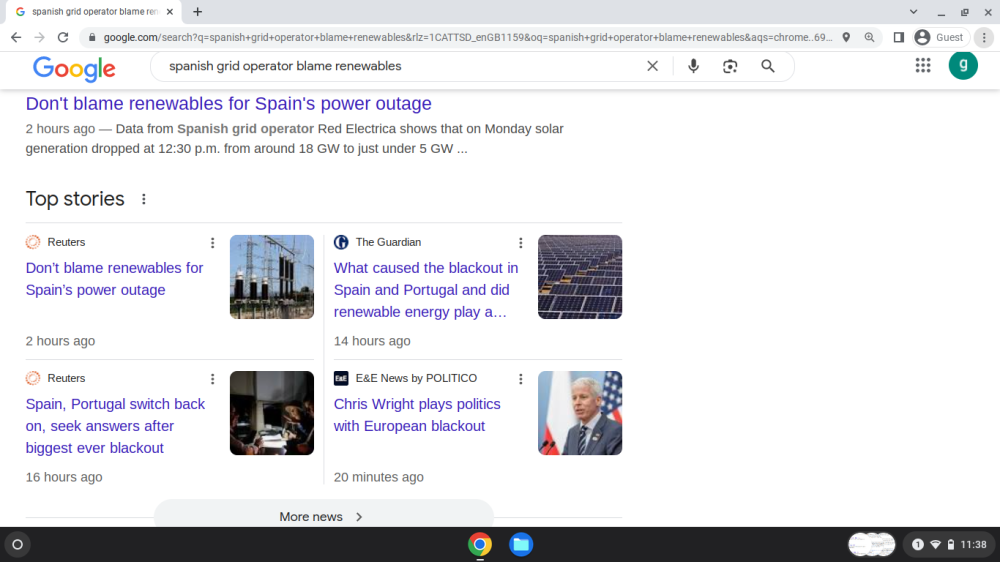Submit search with magnifier icon
Viewport: 1000px width, 562px height.
point(768,66)
